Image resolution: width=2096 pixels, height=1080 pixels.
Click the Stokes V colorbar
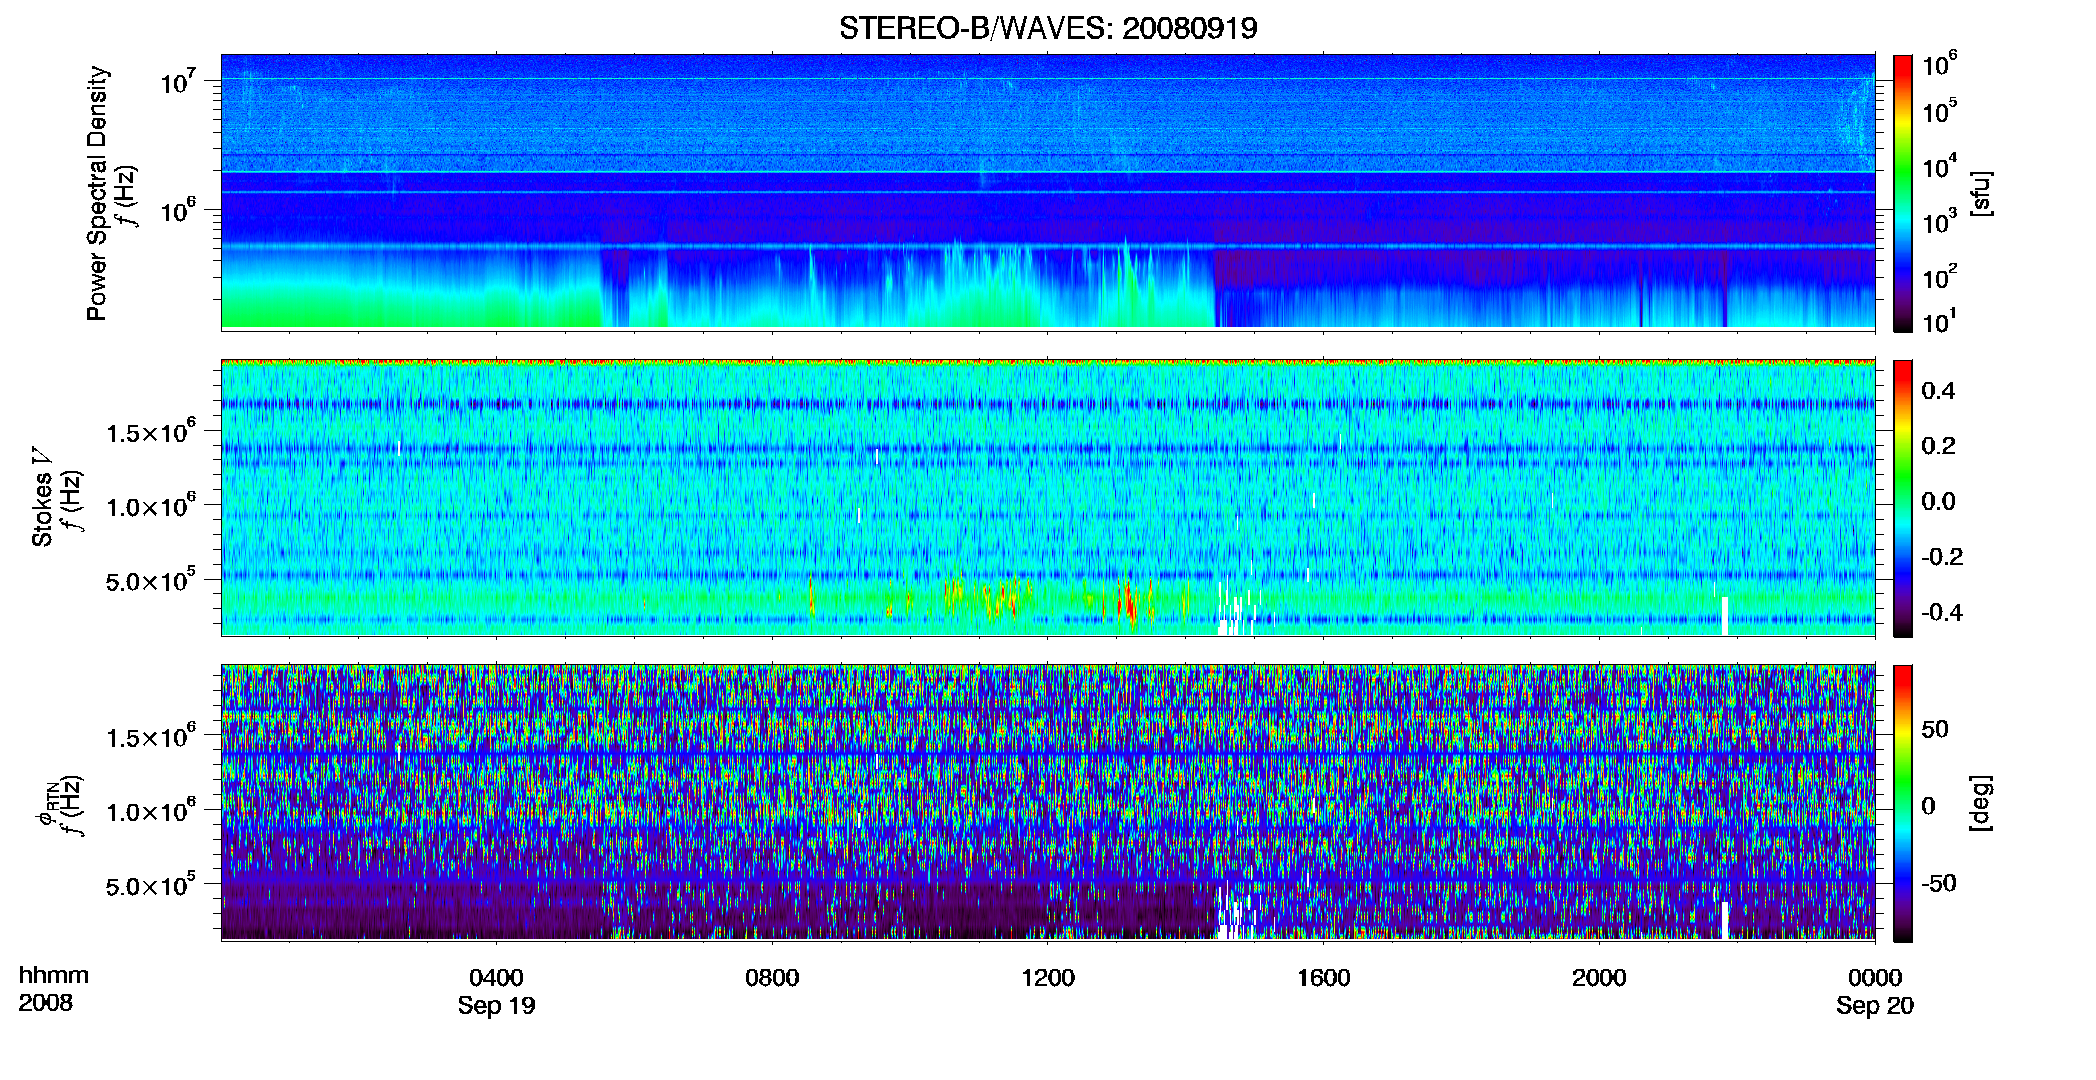point(1903,498)
